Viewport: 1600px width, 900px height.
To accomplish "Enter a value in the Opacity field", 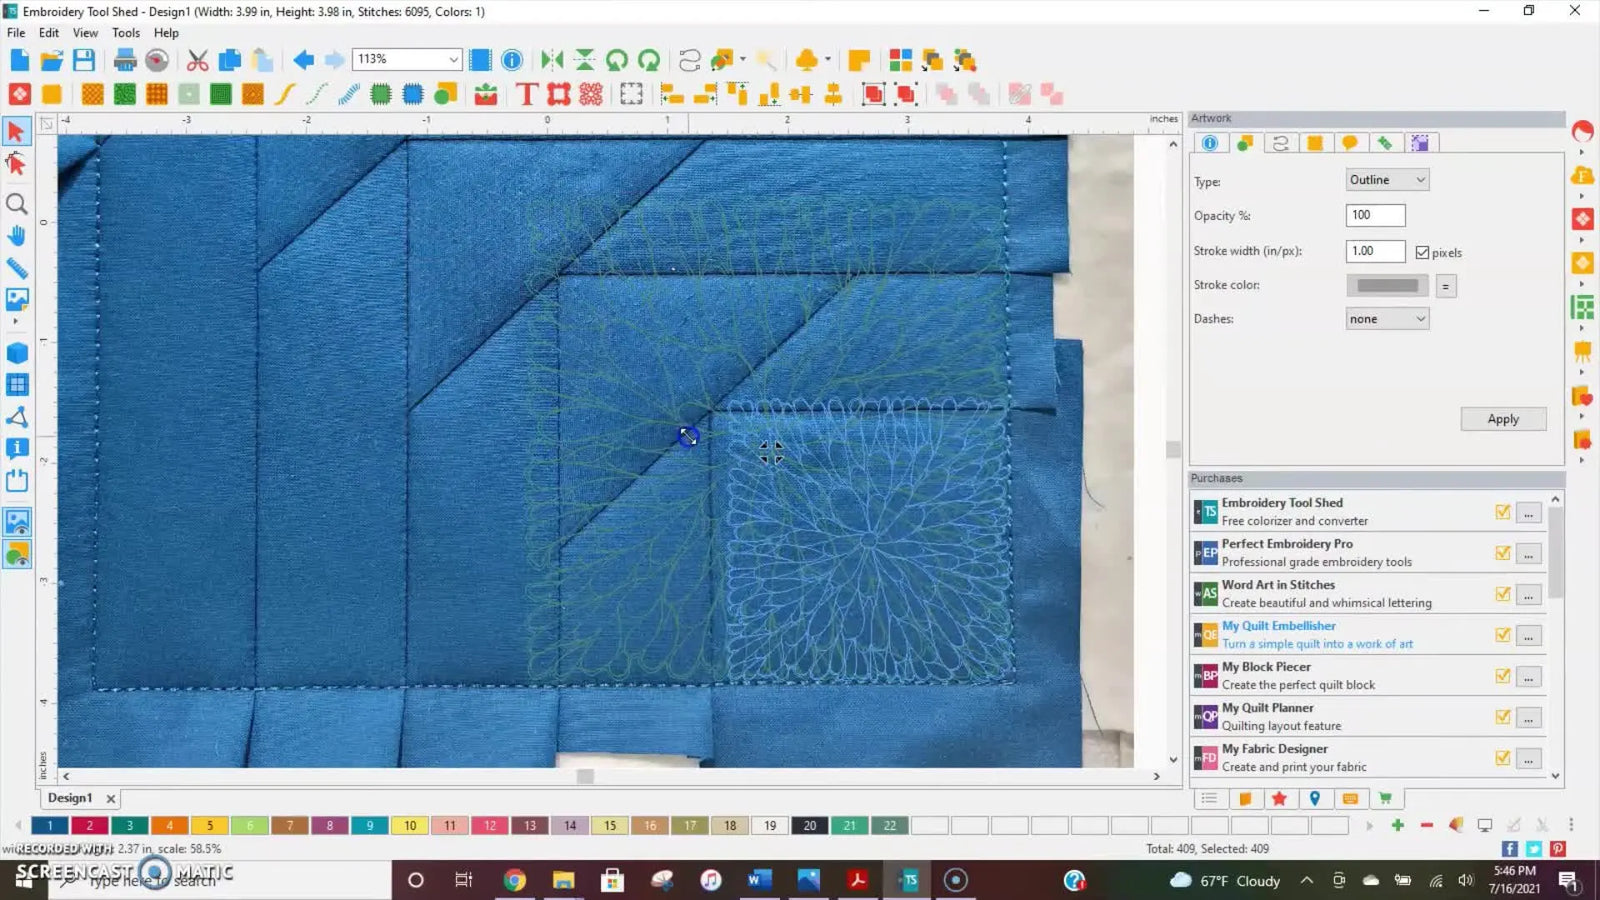I will tap(1375, 214).
